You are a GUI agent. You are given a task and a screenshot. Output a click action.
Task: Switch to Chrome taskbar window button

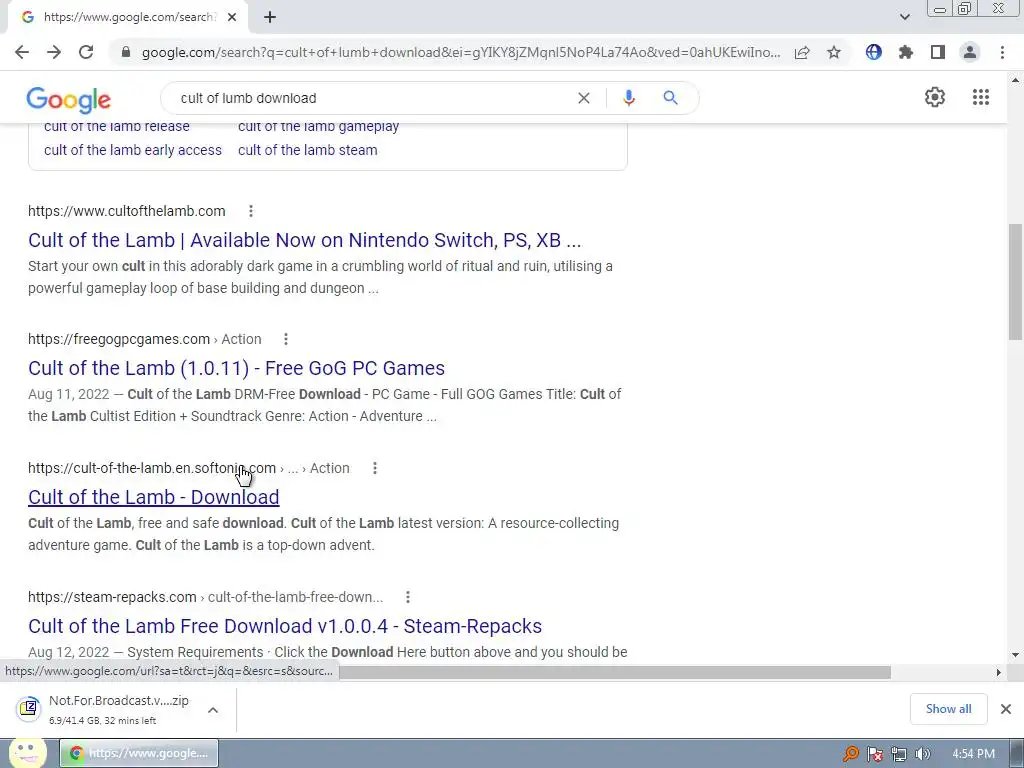[139, 753]
